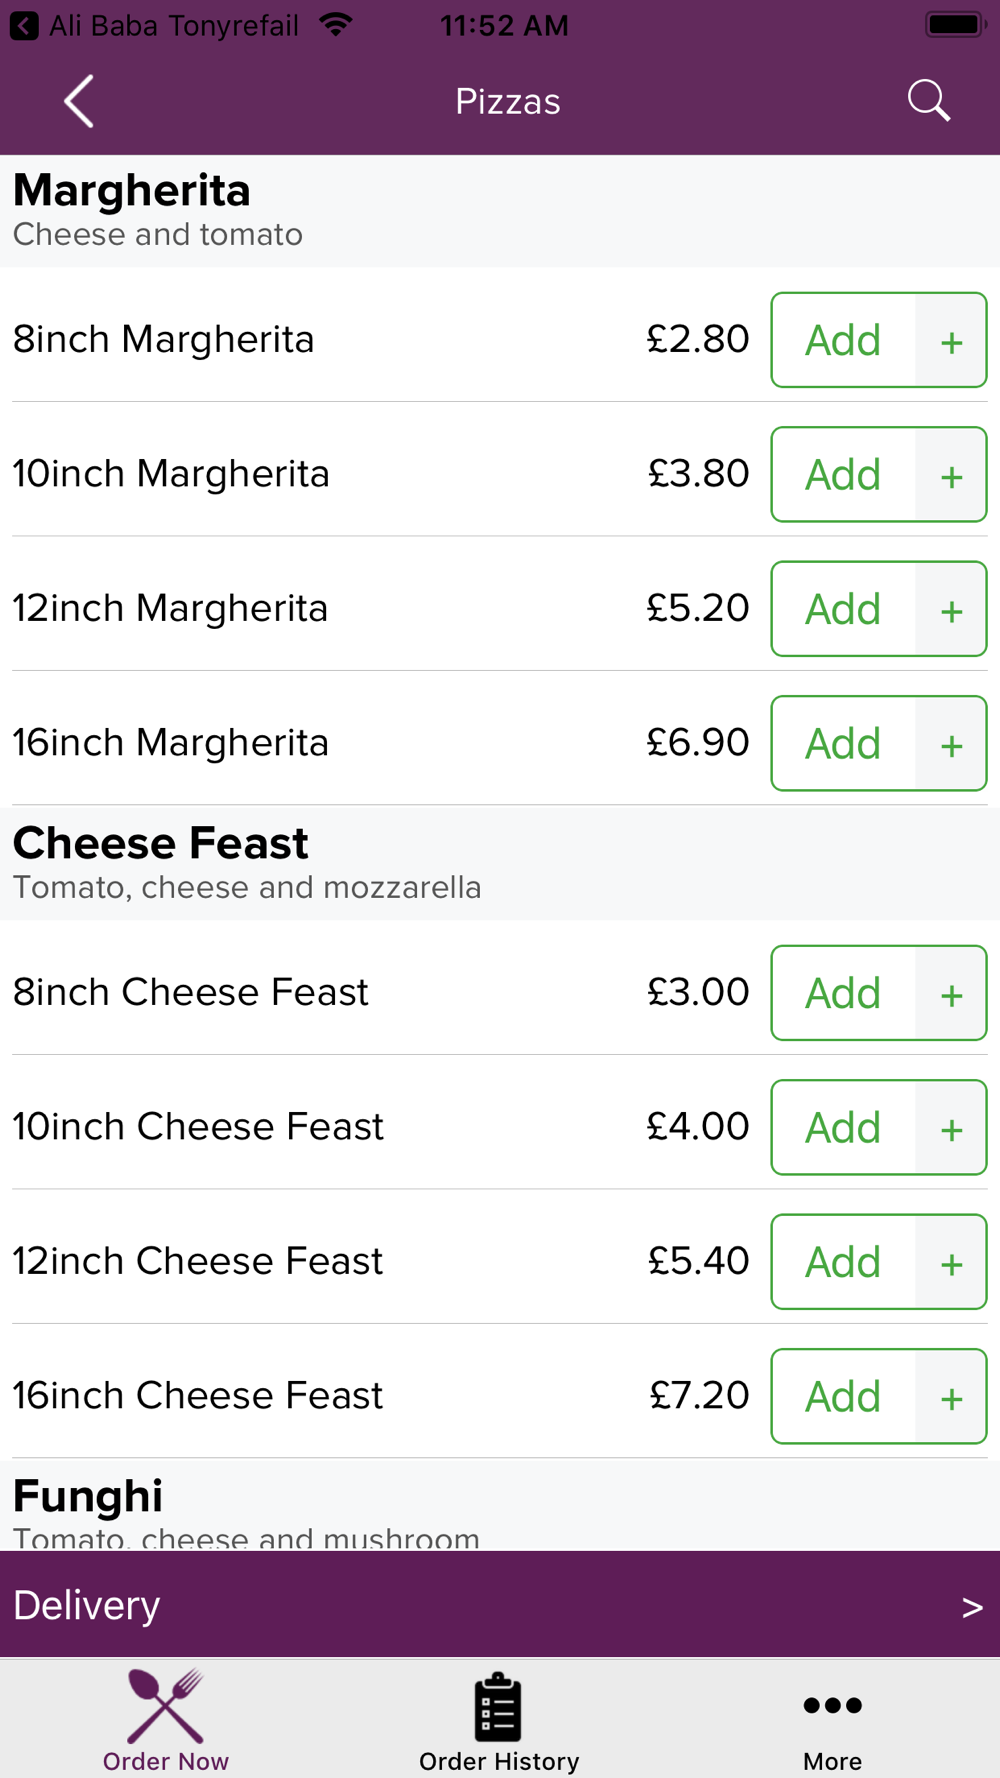This screenshot has height=1778, width=1000.
Task: Add 16inch Margherita to the order
Action: pos(843,744)
